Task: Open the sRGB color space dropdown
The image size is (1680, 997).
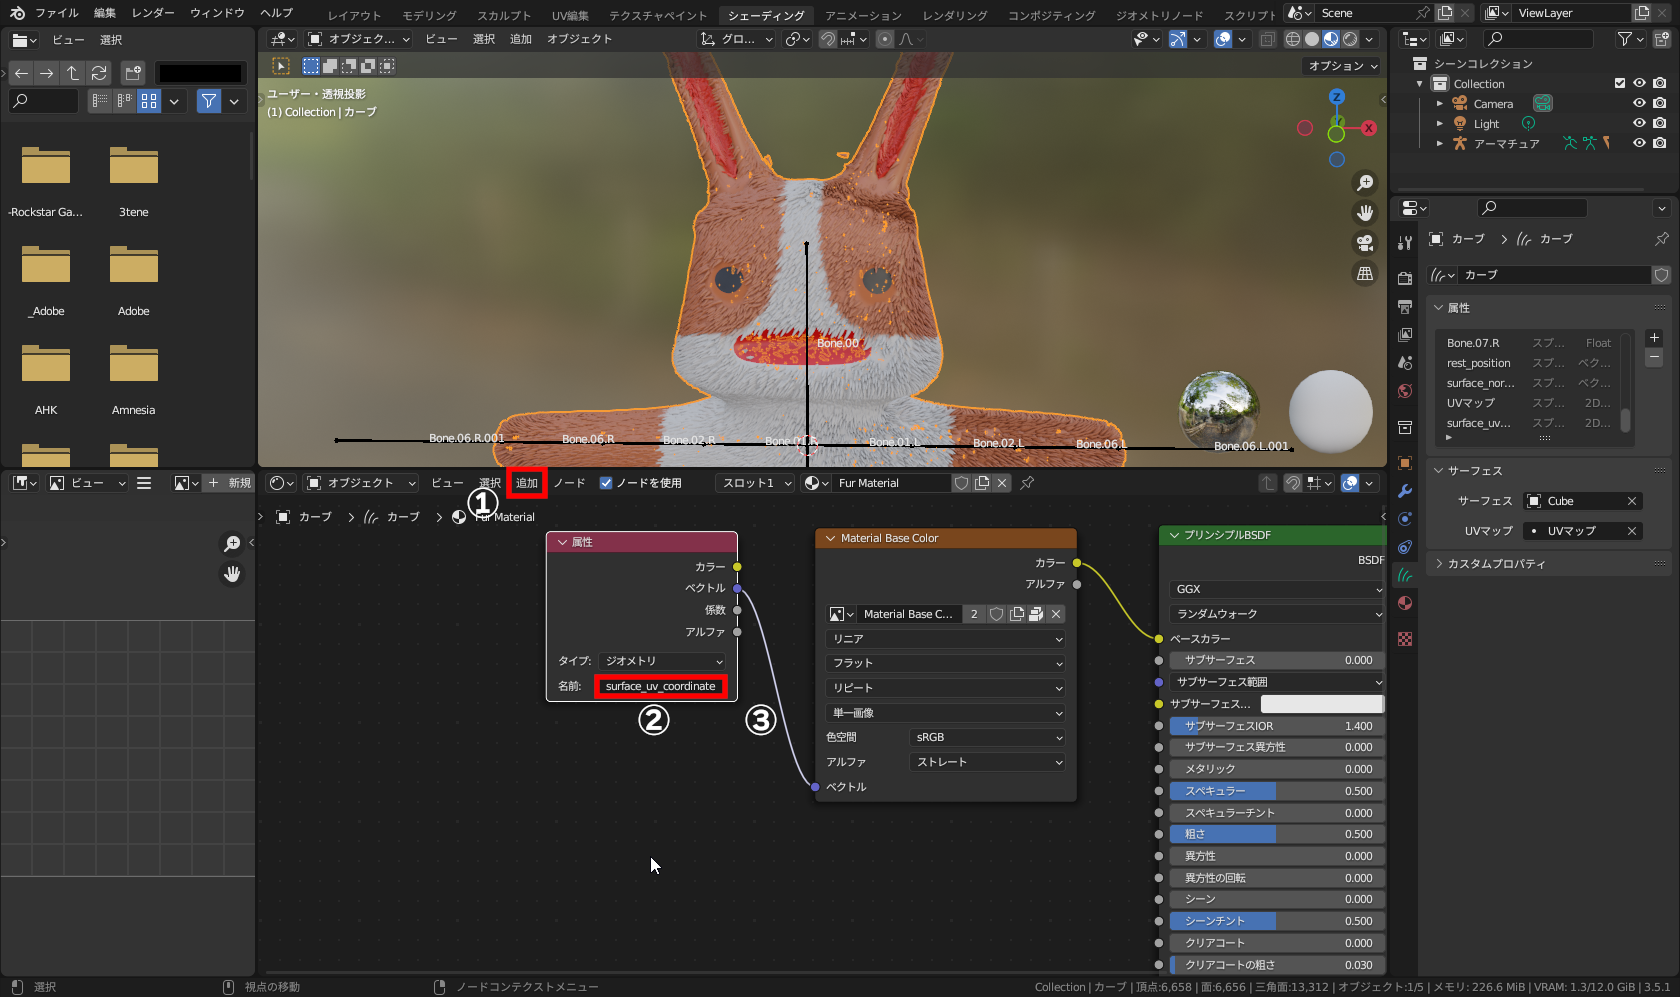Action: (987, 737)
